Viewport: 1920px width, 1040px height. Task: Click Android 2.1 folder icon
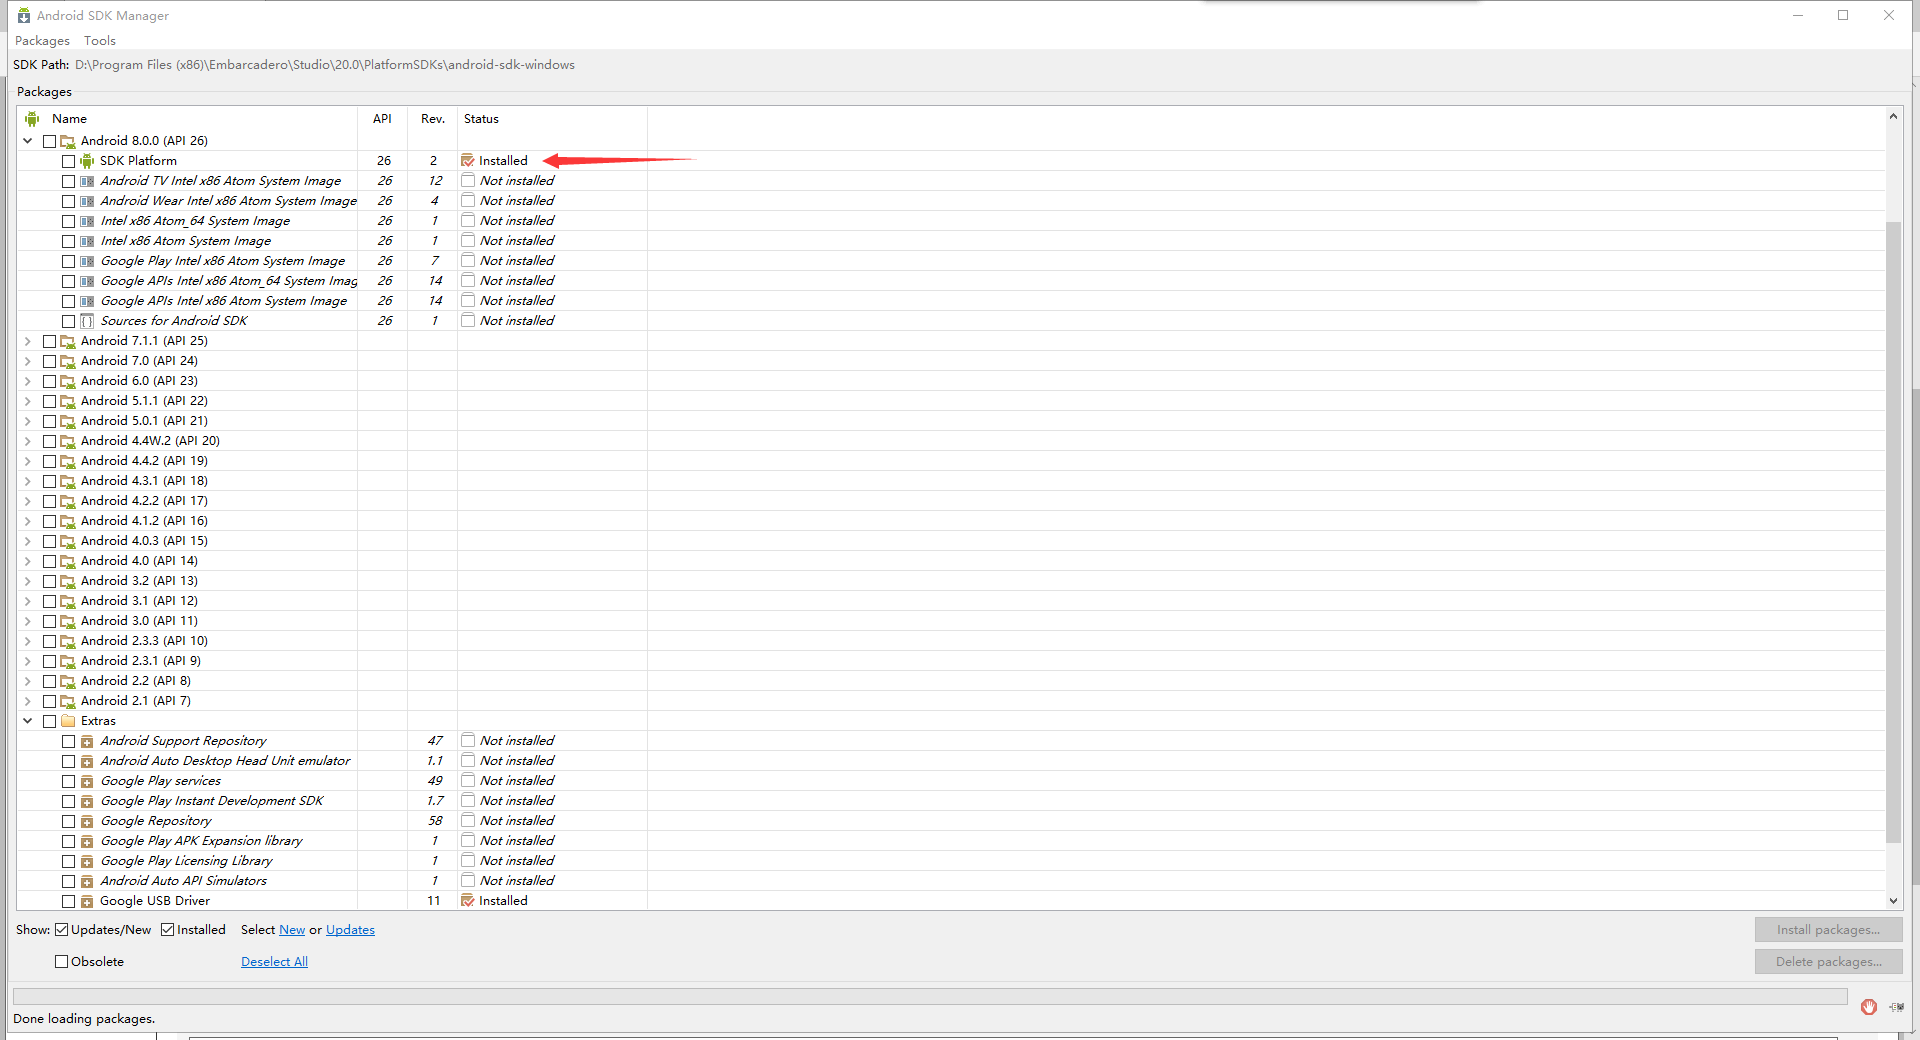click(x=68, y=701)
